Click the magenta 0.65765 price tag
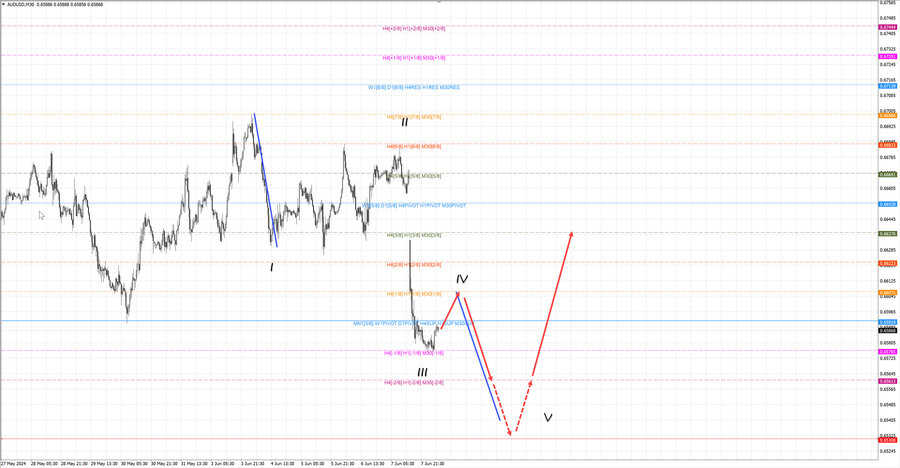Screen dimensions: 900x468 [x=888, y=352]
